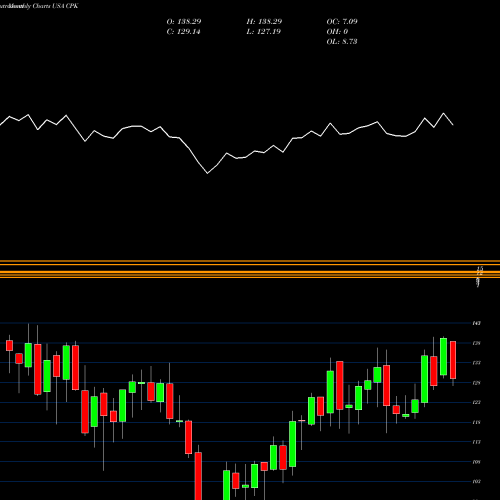Click the 108 price axis label
Screen dimensions: 500x500
tap(476, 462)
